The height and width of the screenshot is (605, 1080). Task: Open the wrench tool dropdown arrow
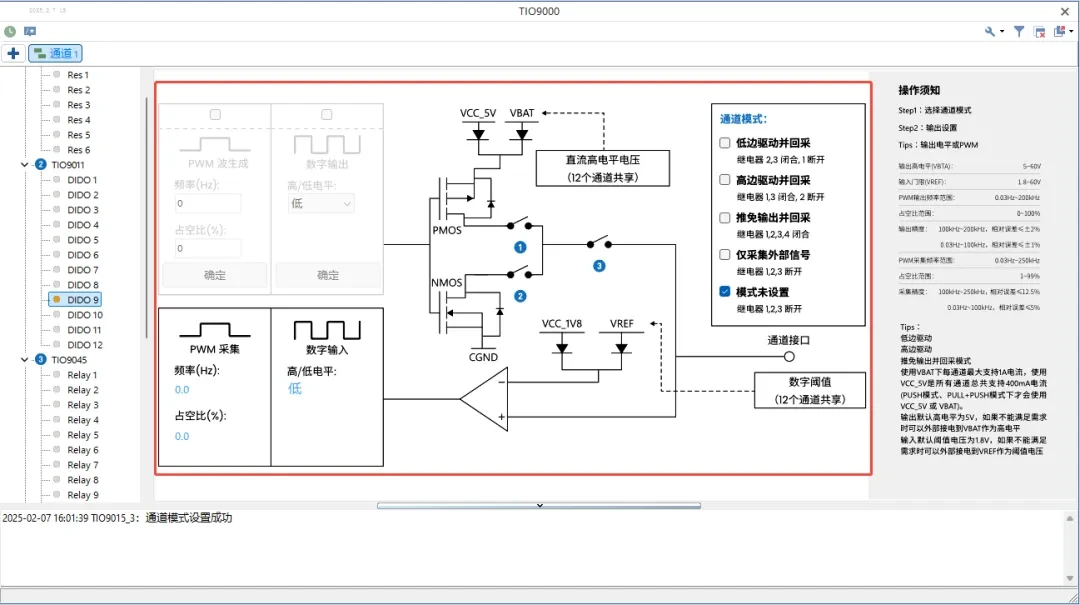(1001, 33)
